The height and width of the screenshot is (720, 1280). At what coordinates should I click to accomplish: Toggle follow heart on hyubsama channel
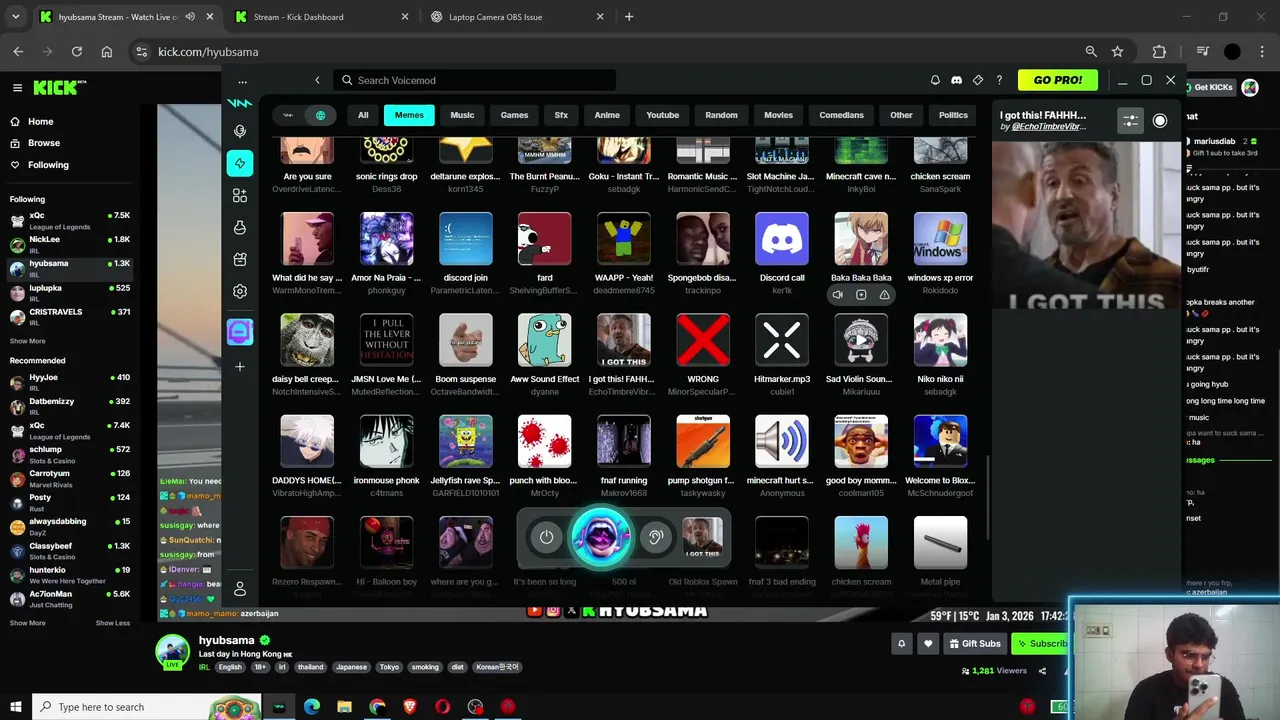928,644
